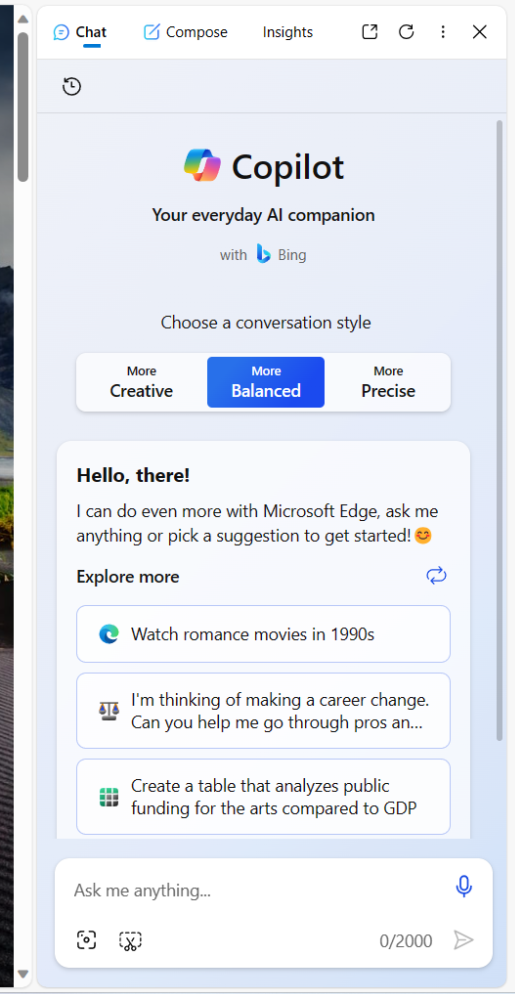515x994 pixels.
Task: Click the table icon on arts funding suggestion
Action: (109, 797)
